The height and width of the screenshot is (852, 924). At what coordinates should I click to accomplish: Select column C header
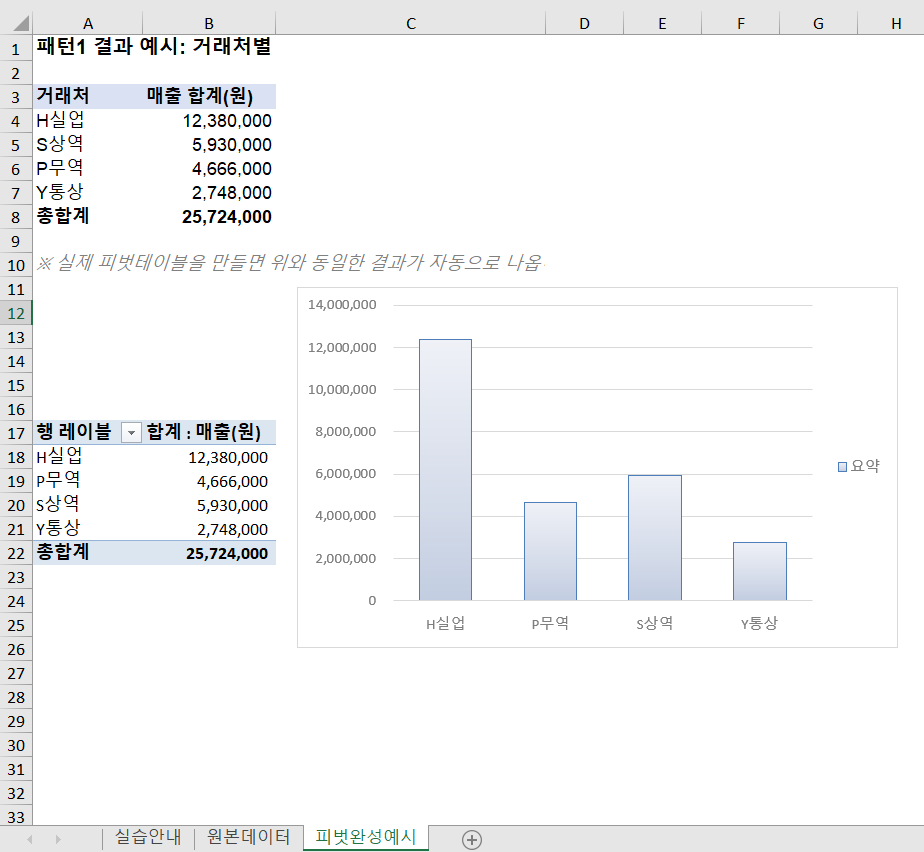coord(411,24)
